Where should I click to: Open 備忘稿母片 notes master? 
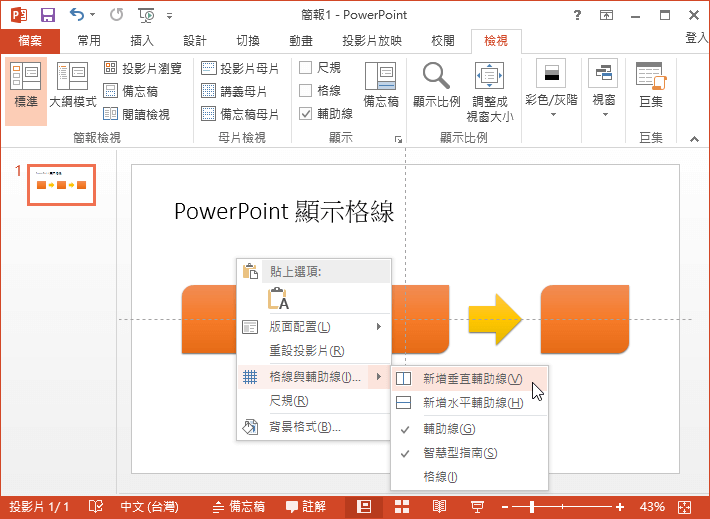(240, 114)
